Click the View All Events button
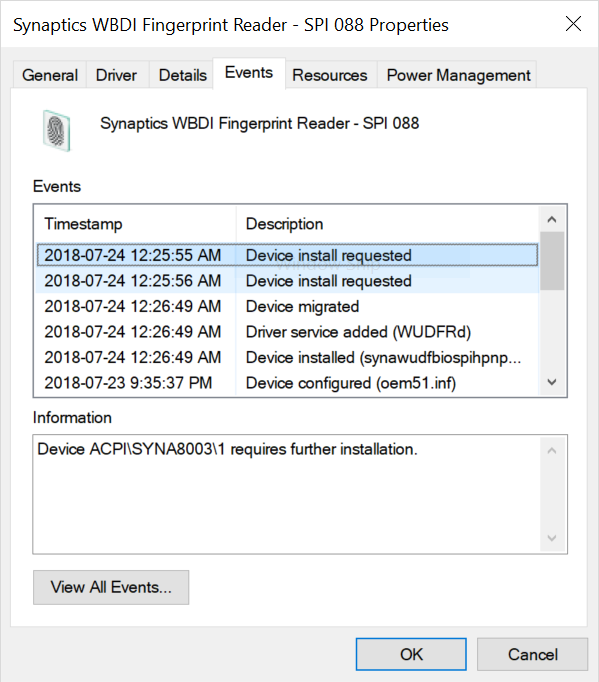Image resolution: width=599 pixels, height=682 pixels. (111, 587)
